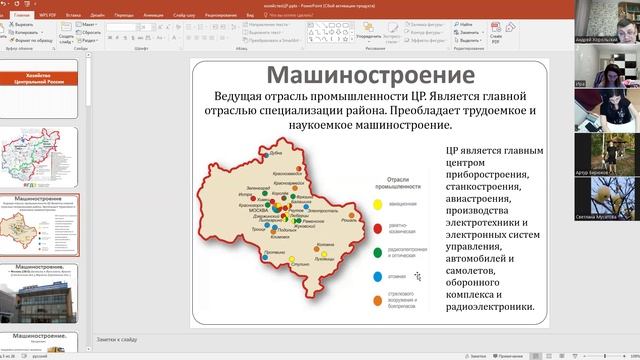Click Slide Show icon in status bar
Screen dimensions: 640x360
(x=575, y=356)
